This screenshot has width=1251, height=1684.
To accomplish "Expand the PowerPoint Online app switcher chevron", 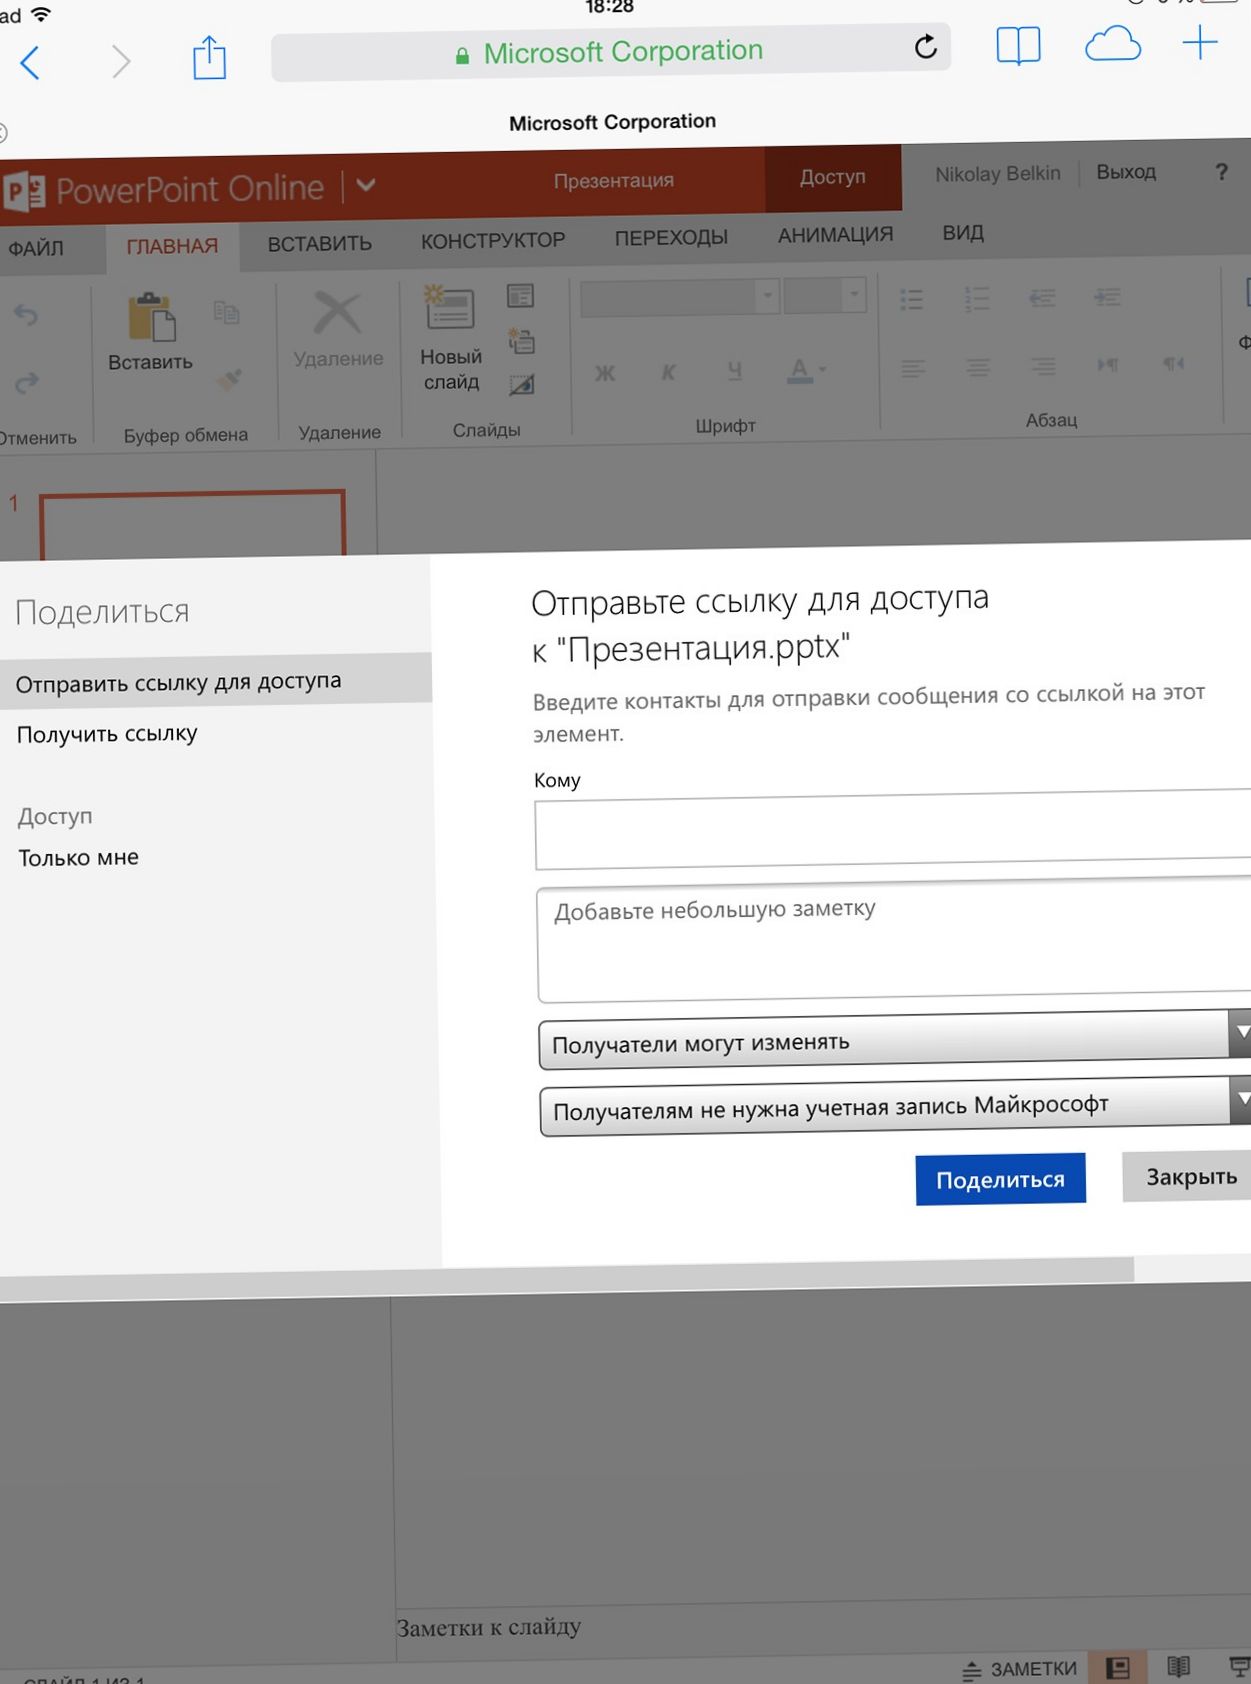I will (x=366, y=185).
